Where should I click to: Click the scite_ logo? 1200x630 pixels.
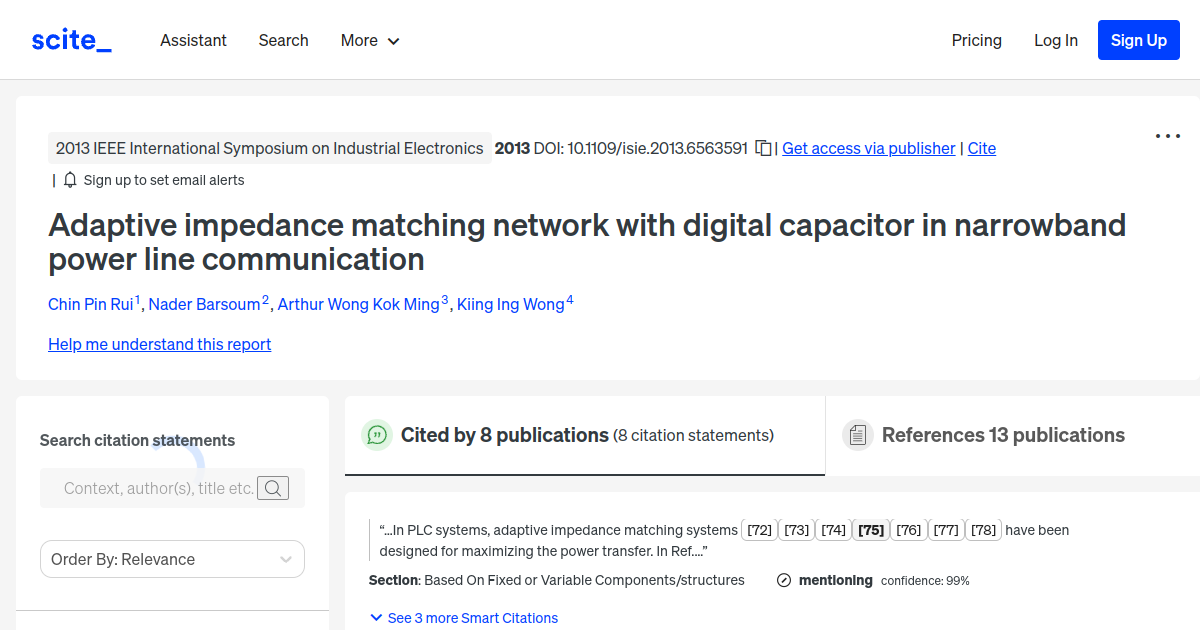[71, 39]
